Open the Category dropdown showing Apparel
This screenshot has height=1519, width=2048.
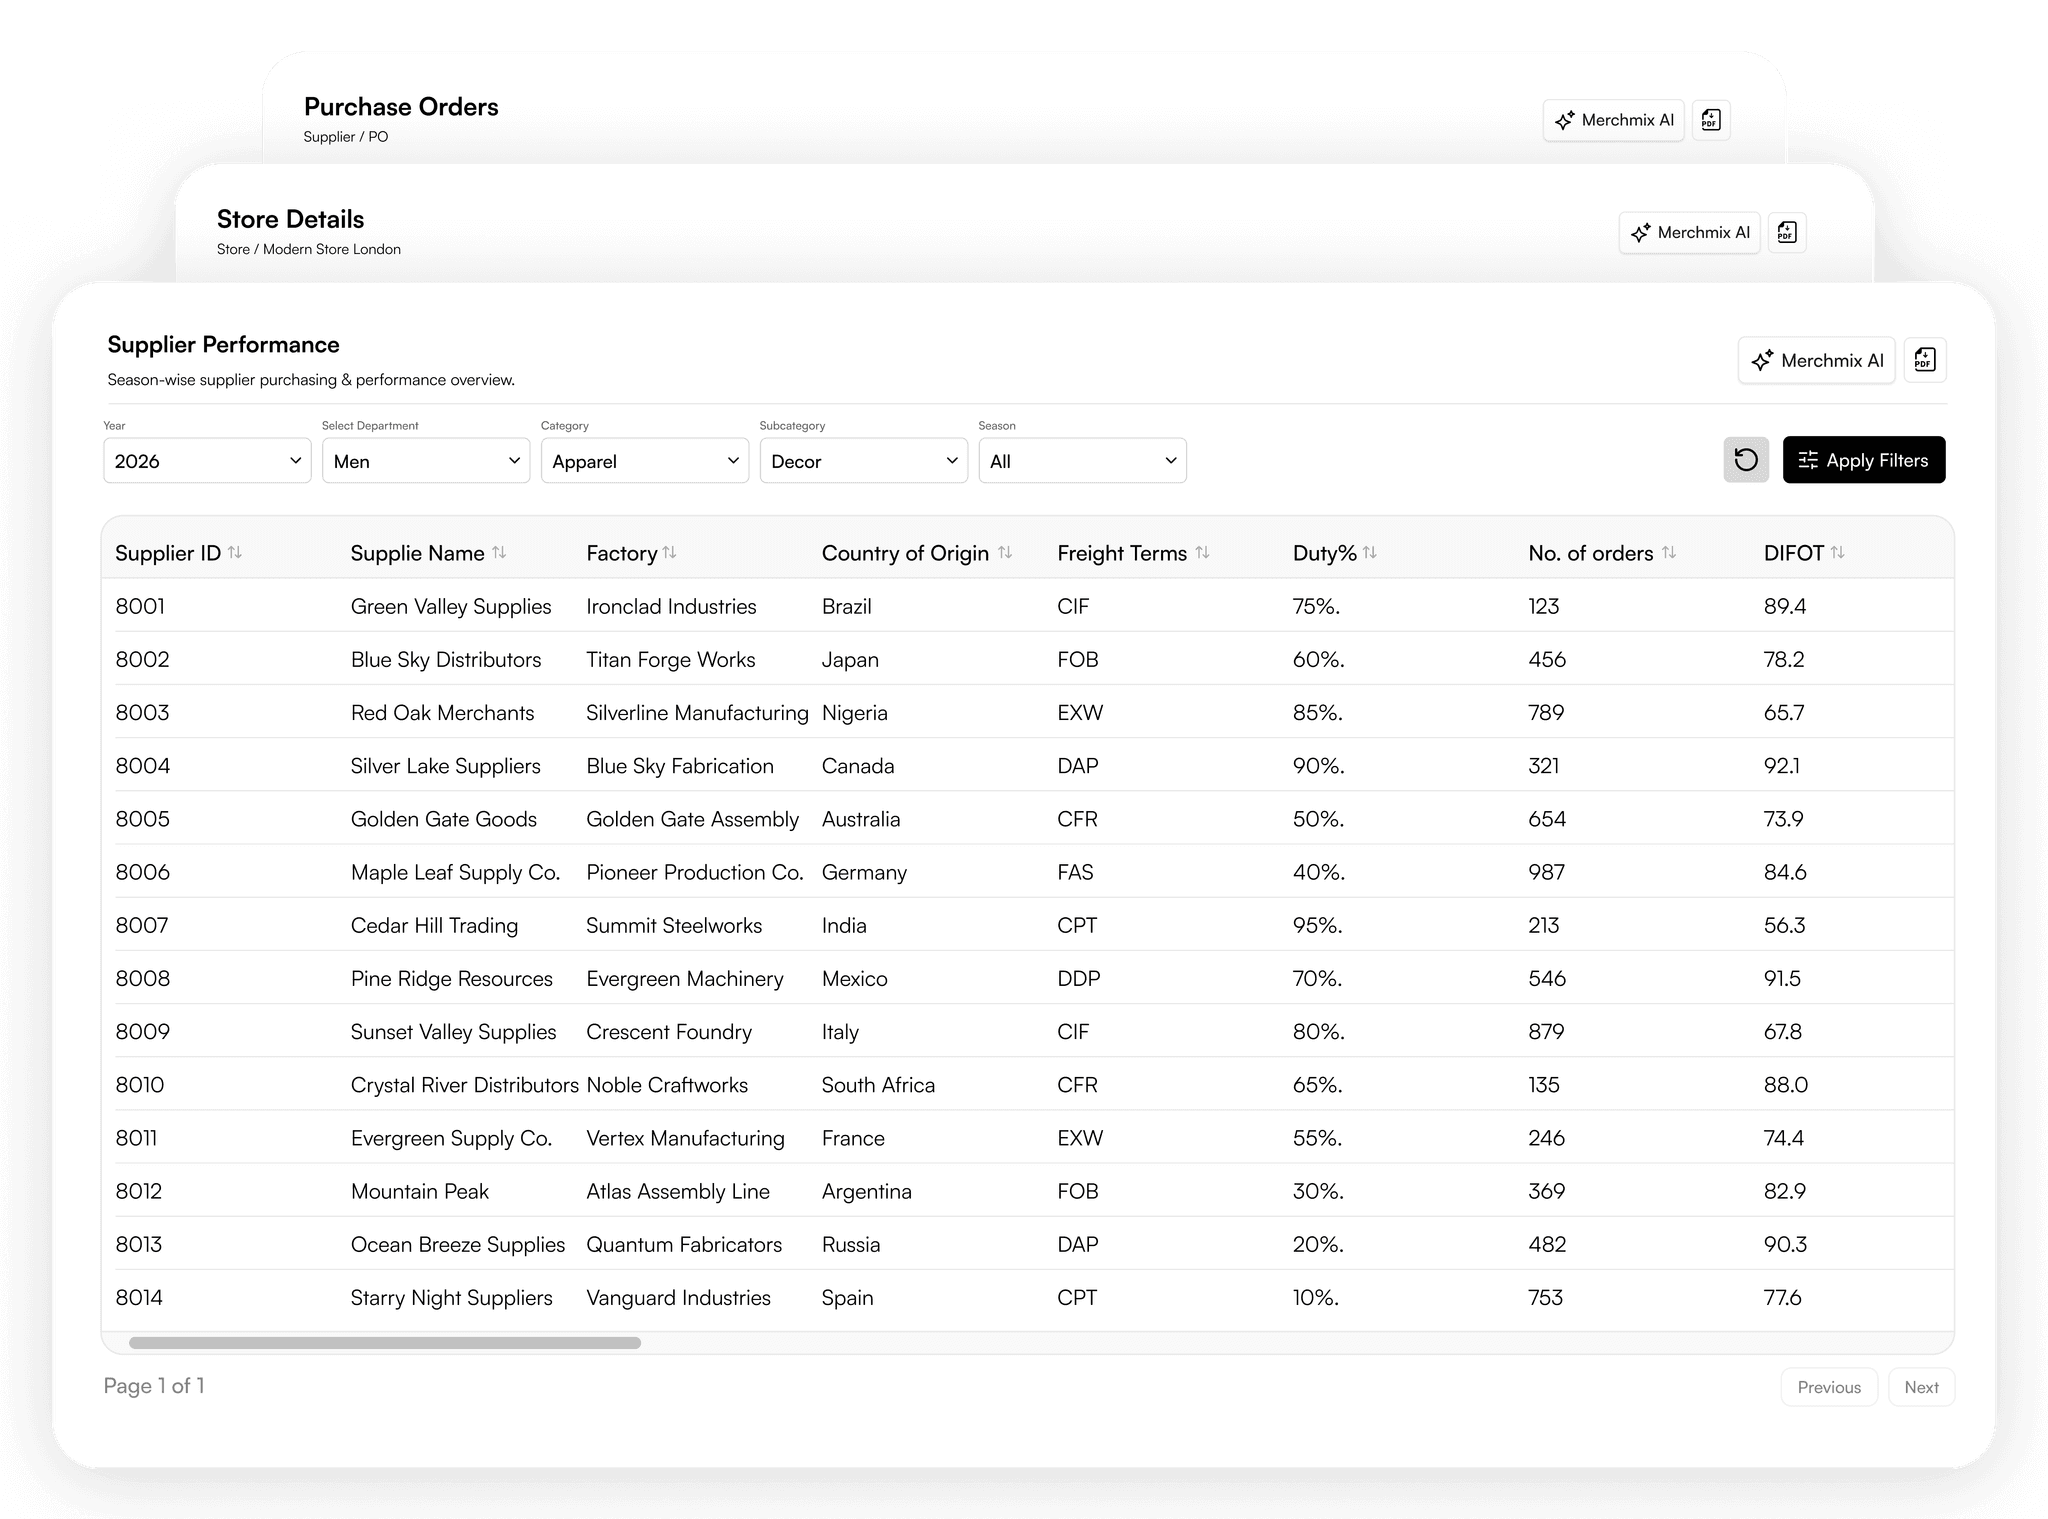pyautogui.click(x=645, y=461)
